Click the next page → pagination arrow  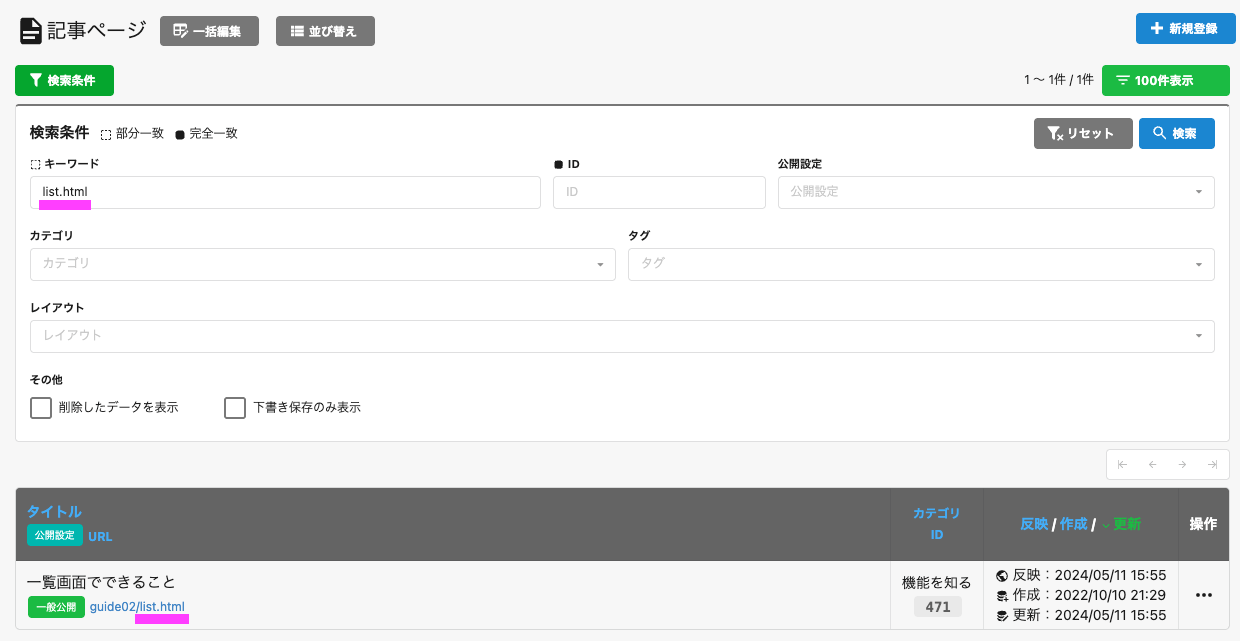(1183, 464)
